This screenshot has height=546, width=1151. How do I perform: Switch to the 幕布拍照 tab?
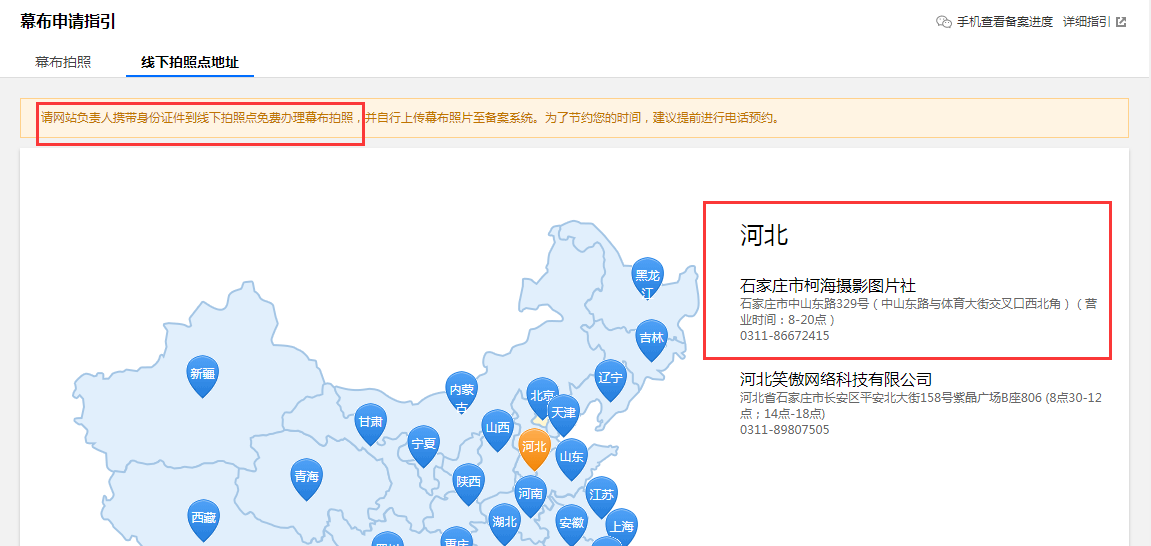tap(63, 62)
